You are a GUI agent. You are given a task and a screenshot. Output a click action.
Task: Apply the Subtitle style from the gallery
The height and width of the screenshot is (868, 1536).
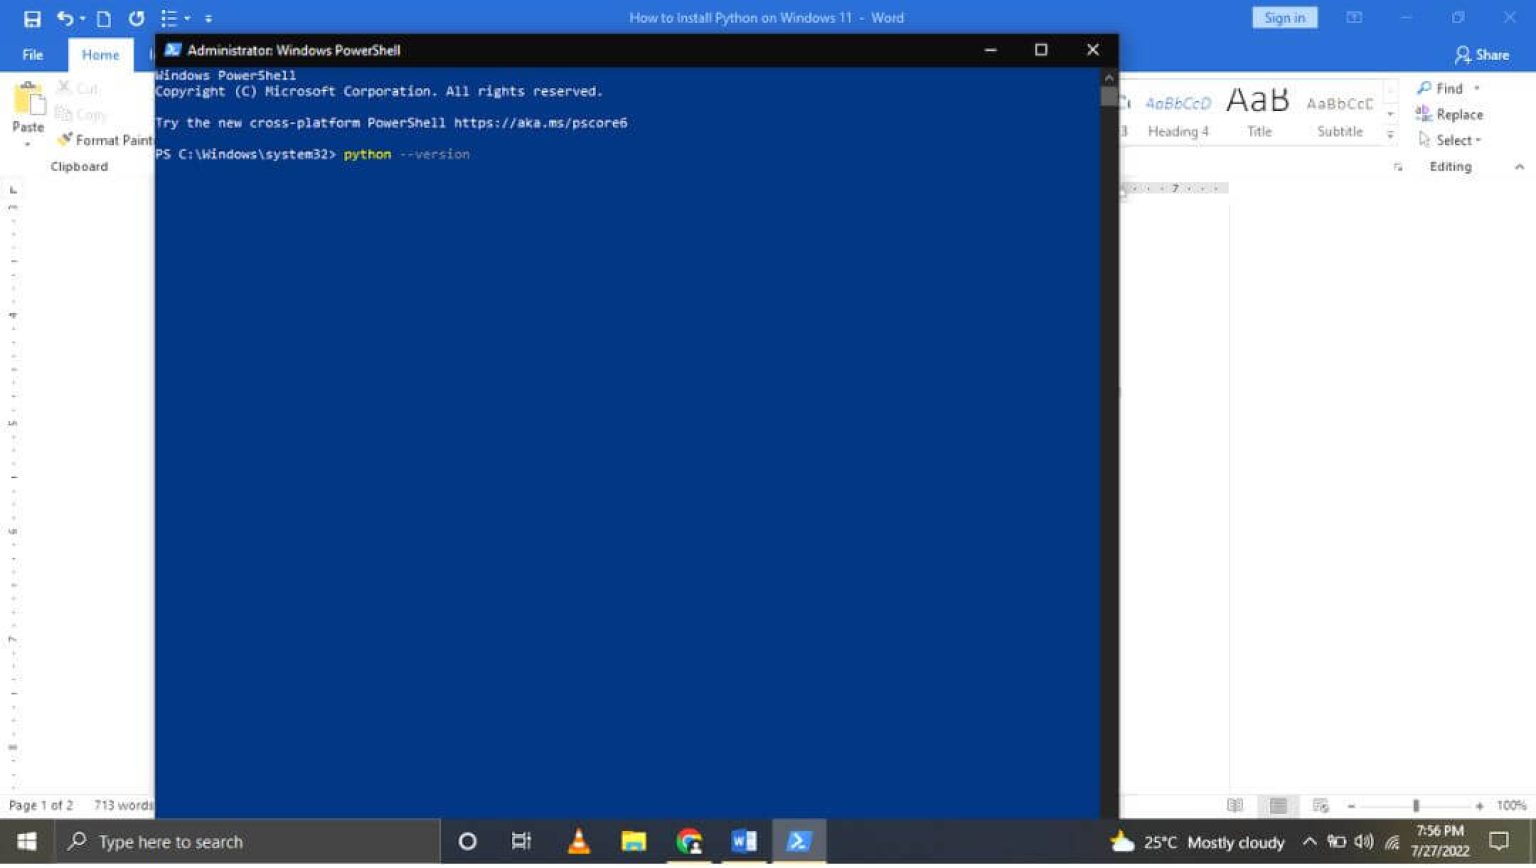coord(1339,112)
